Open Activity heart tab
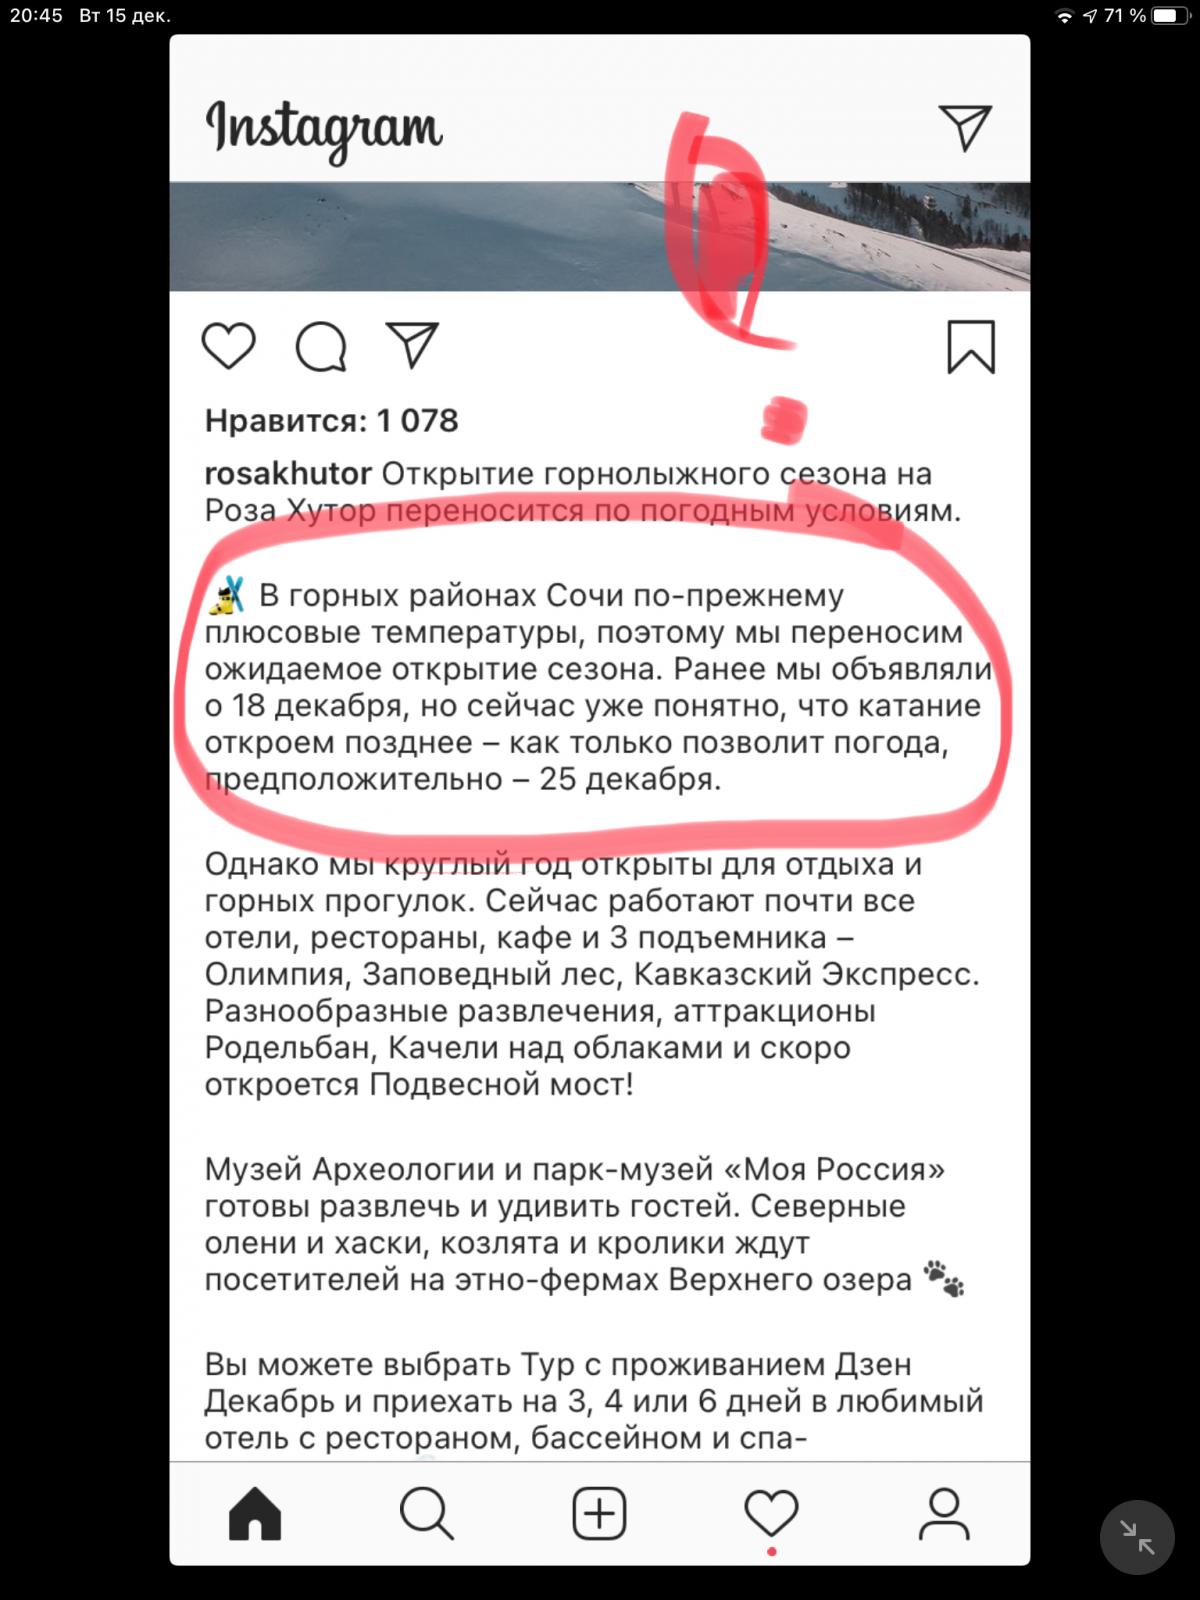Screen dimensions: 1200x1600 [771, 1513]
